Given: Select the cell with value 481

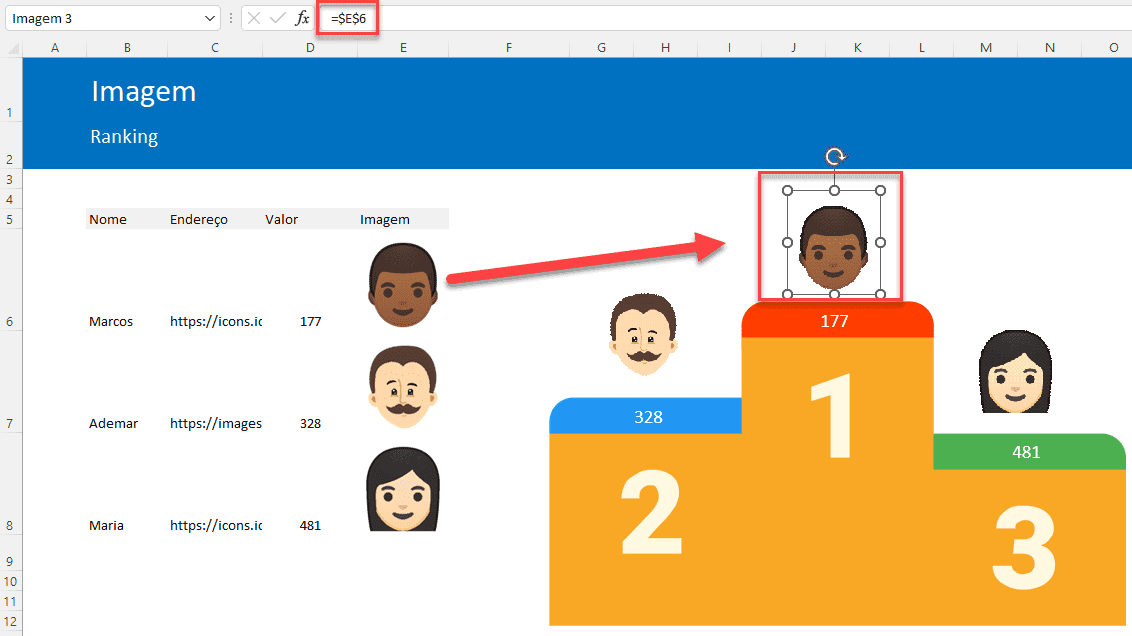Looking at the screenshot, I should pos(310,525).
